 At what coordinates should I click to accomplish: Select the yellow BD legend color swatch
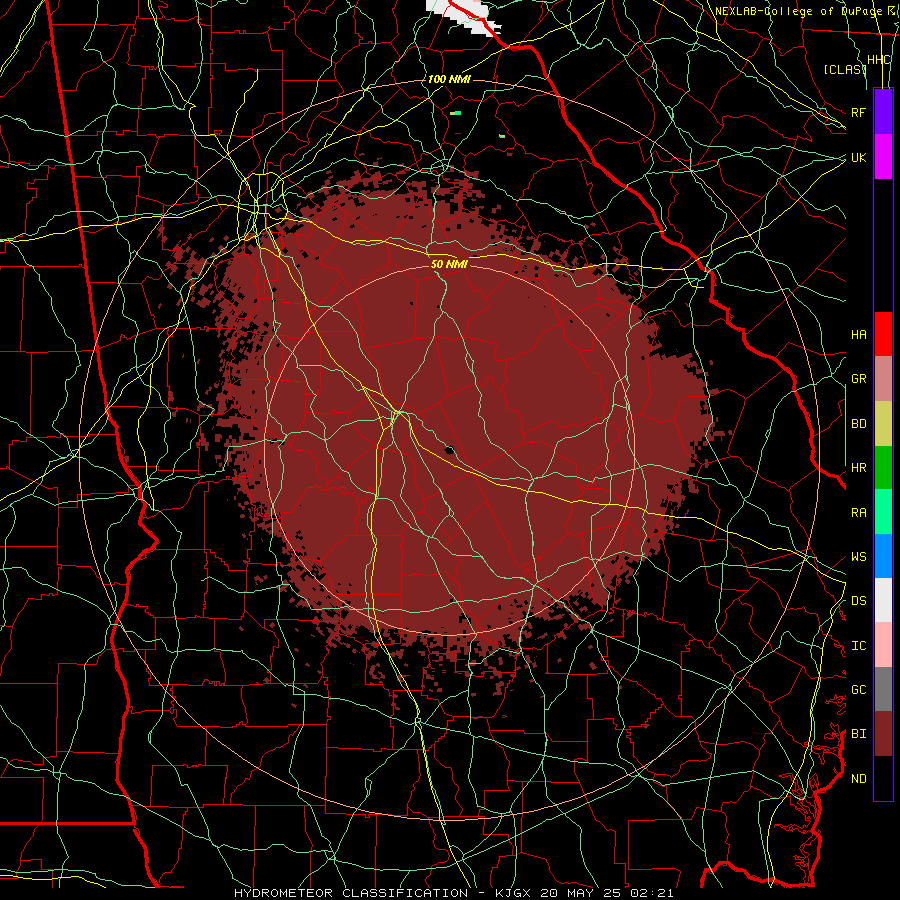coord(883,424)
